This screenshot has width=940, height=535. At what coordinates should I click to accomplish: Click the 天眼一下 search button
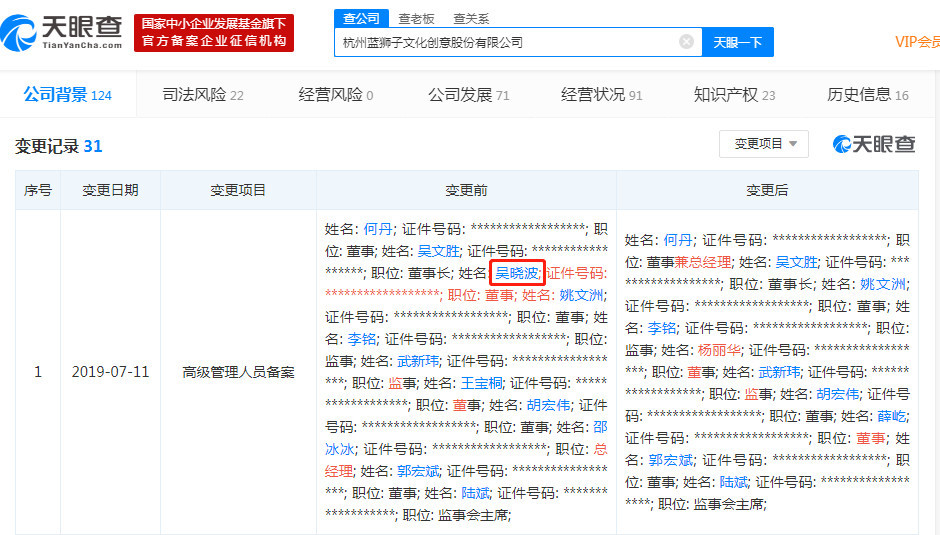point(737,42)
